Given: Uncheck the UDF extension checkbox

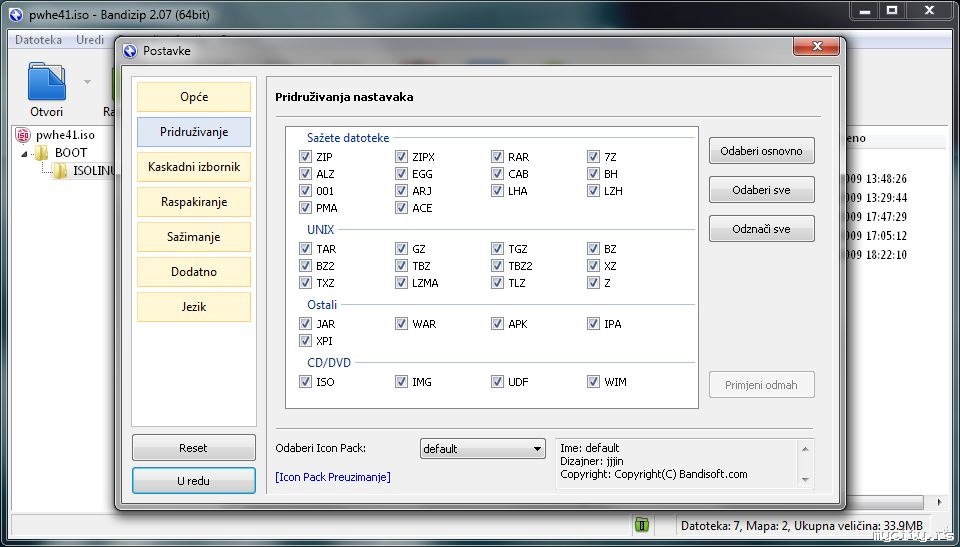Looking at the screenshot, I should (497, 382).
